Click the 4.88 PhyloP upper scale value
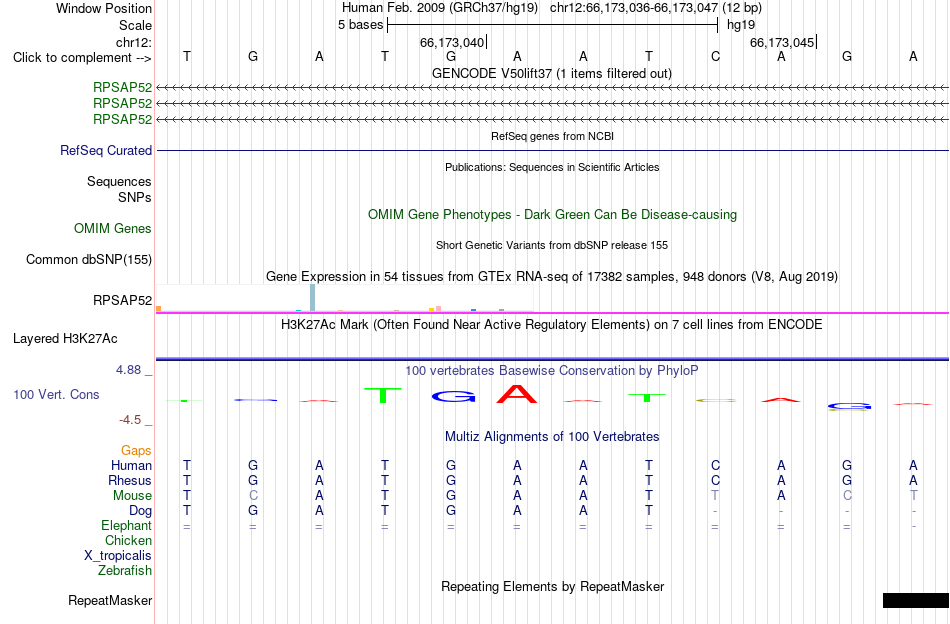 [128, 370]
